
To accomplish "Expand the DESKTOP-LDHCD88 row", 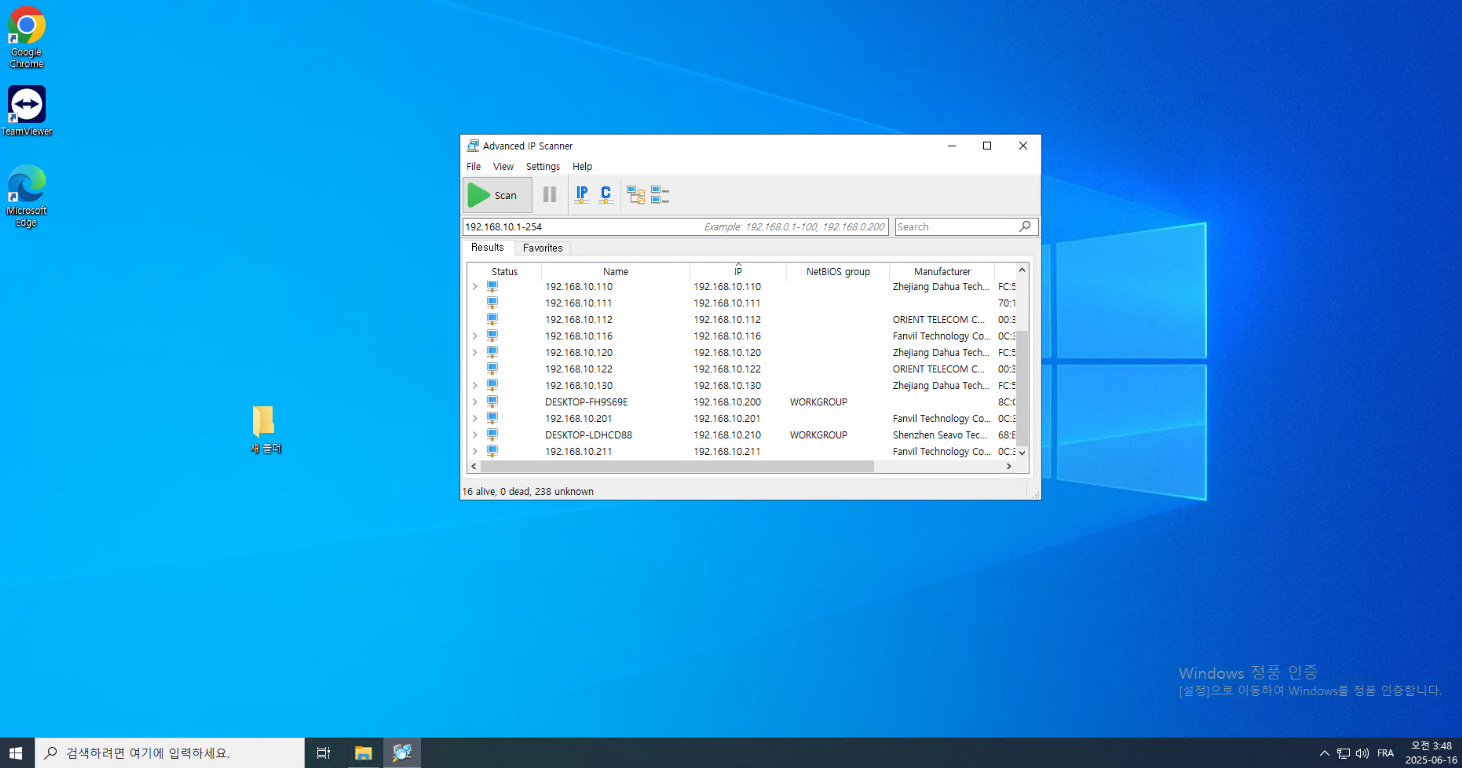I will 475,435.
